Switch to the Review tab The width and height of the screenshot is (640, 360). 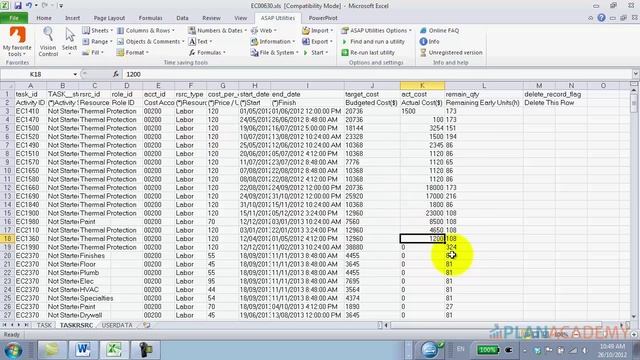point(211,18)
